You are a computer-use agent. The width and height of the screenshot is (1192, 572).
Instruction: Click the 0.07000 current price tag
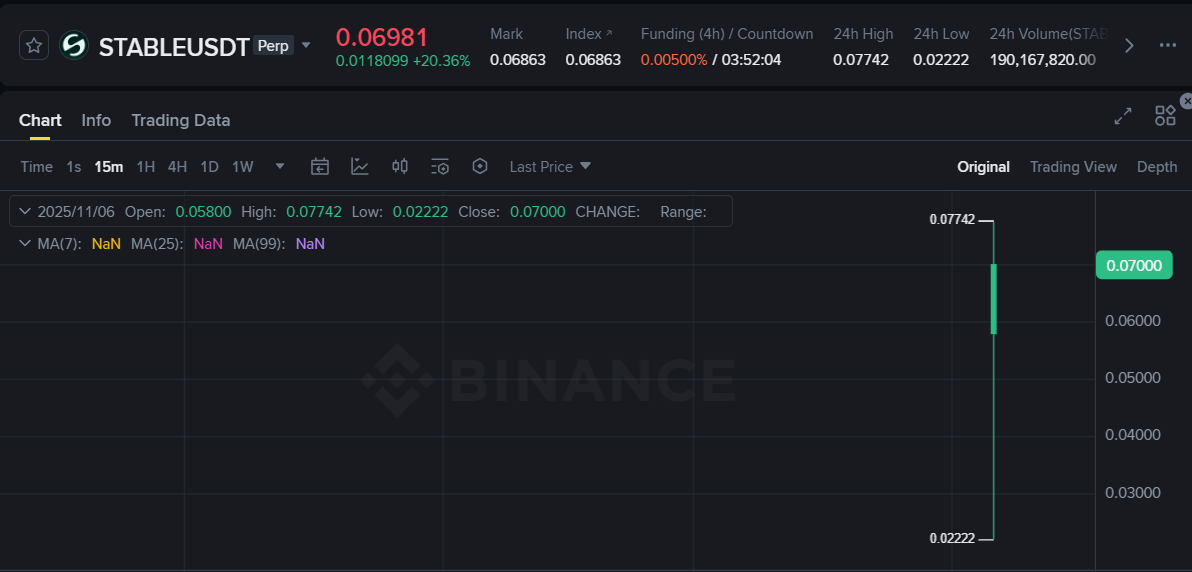pyautogui.click(x=1134, y=265)
